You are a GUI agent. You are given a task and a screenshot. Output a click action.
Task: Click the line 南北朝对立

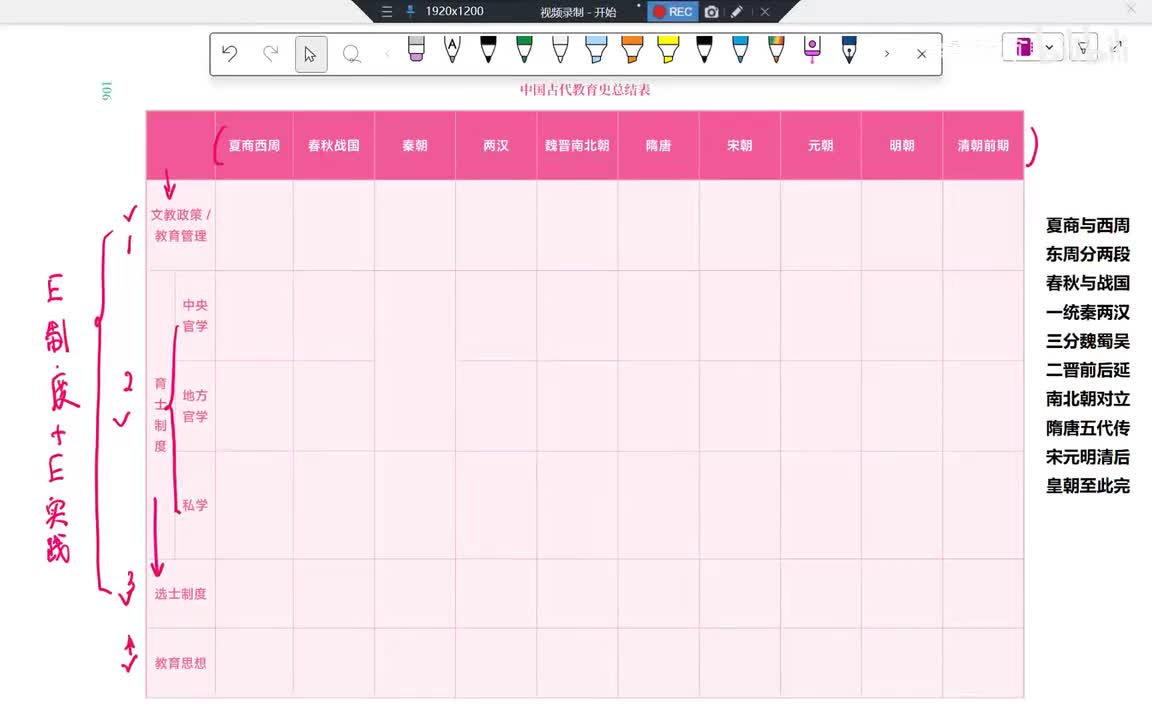[x=1087, y=399]
